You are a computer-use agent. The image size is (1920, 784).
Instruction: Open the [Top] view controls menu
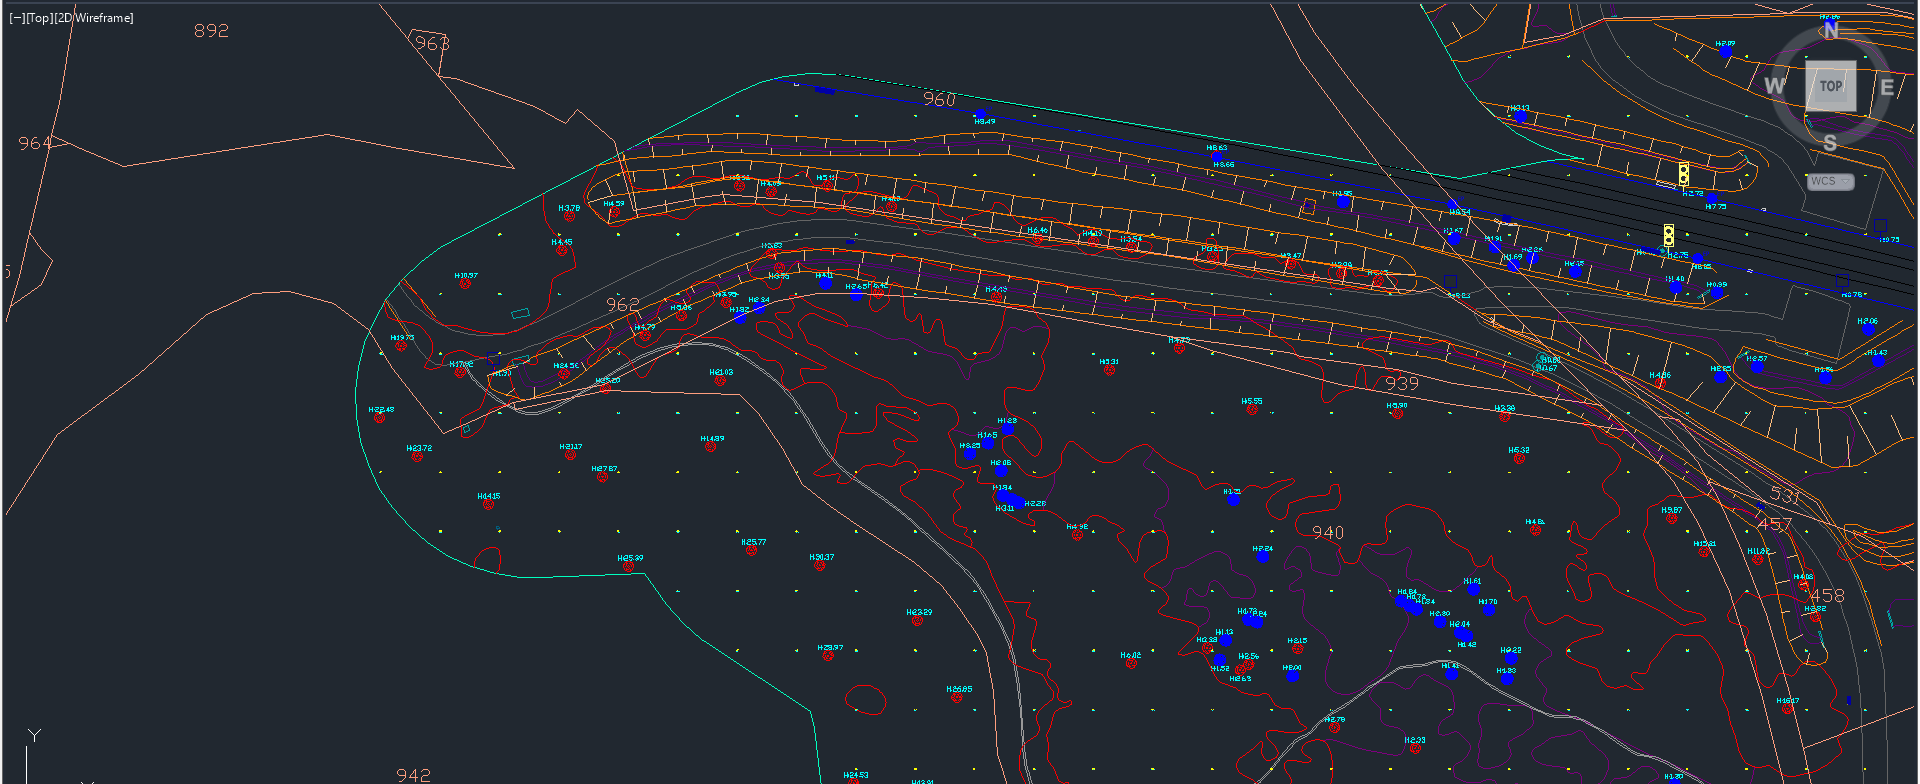tap(40, 18)
